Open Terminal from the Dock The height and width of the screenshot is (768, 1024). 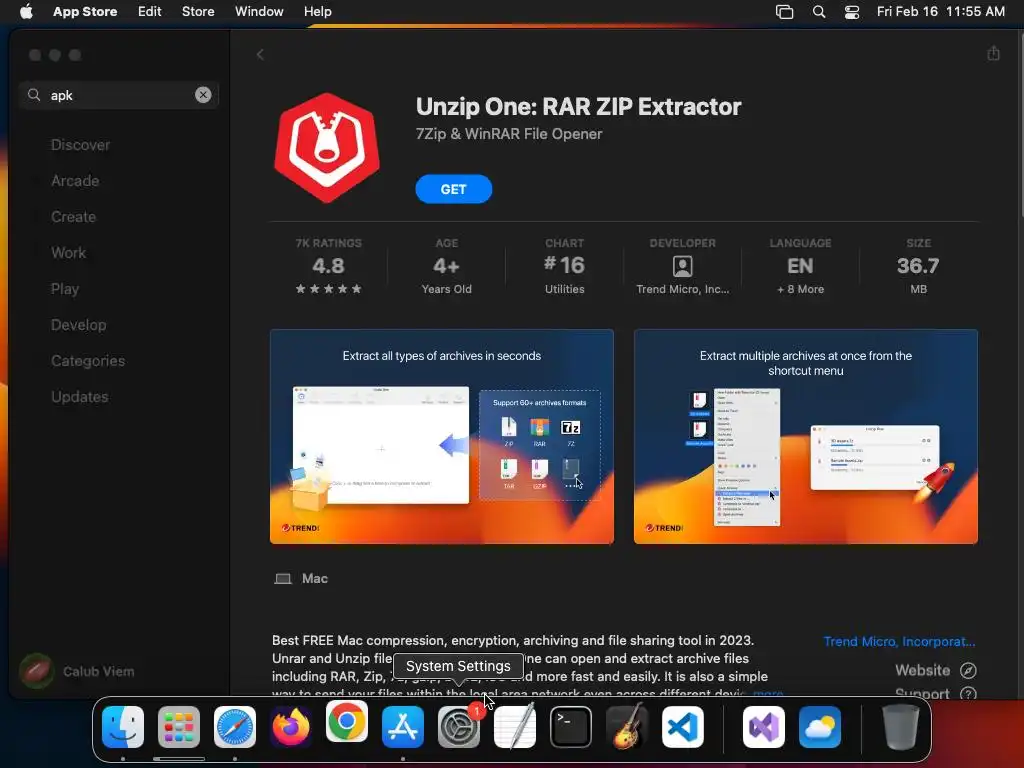click(x=571, y=727)
